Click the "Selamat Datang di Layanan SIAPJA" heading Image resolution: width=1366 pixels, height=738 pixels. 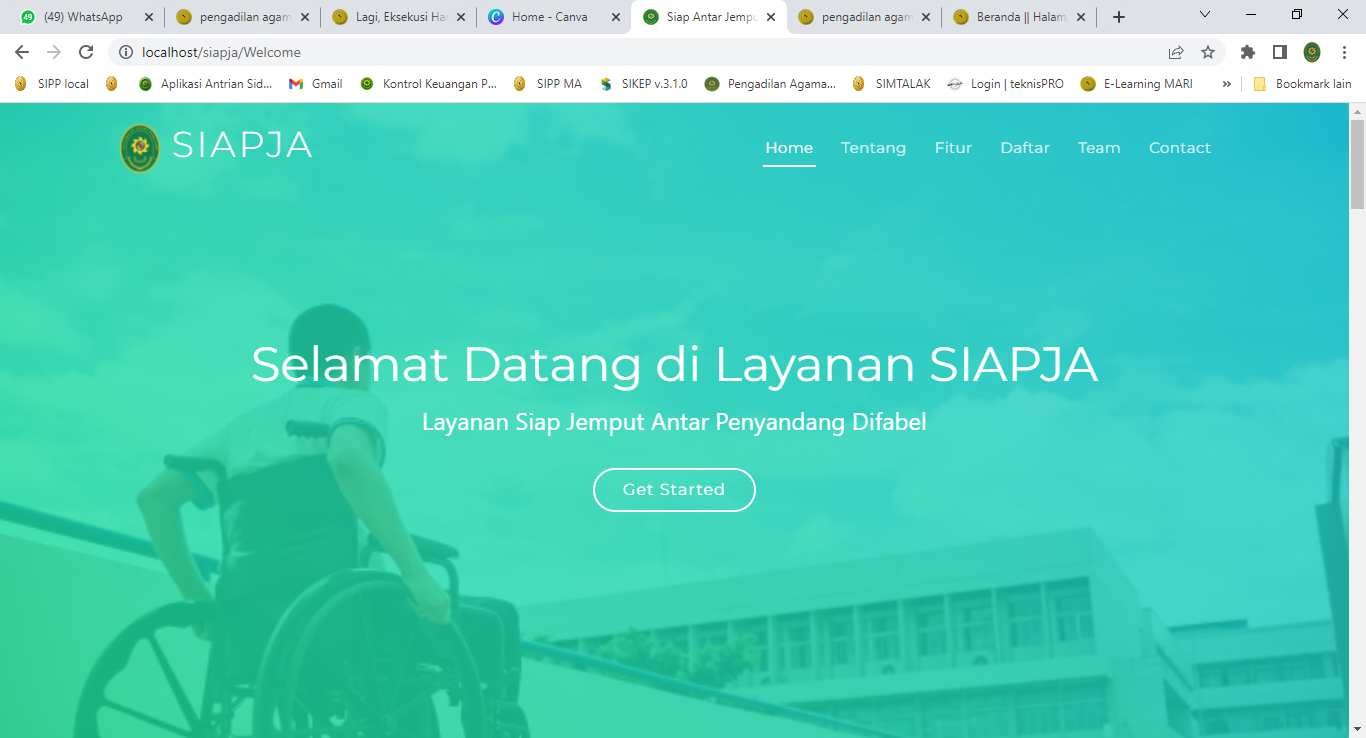674,365
